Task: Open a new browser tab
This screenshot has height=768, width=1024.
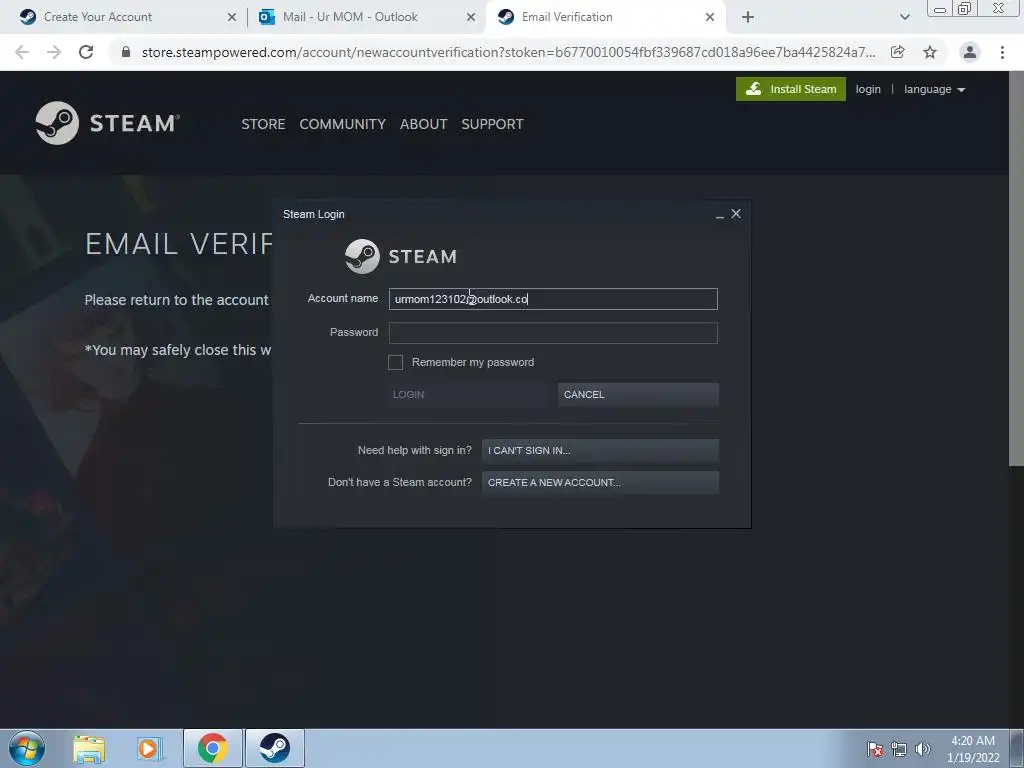Action: click(x=748, y=17)
